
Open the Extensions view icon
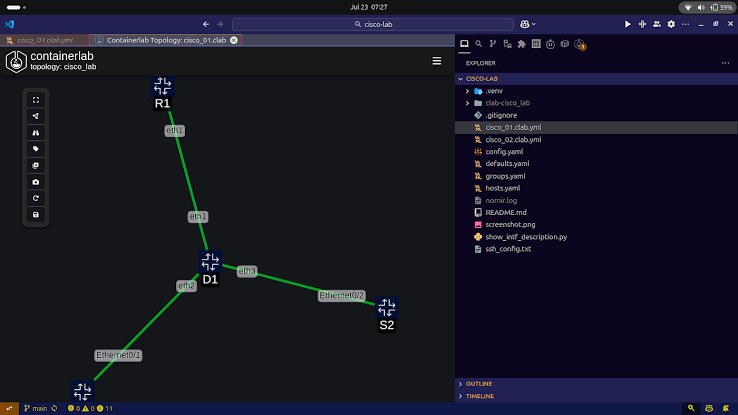point(521,44)
